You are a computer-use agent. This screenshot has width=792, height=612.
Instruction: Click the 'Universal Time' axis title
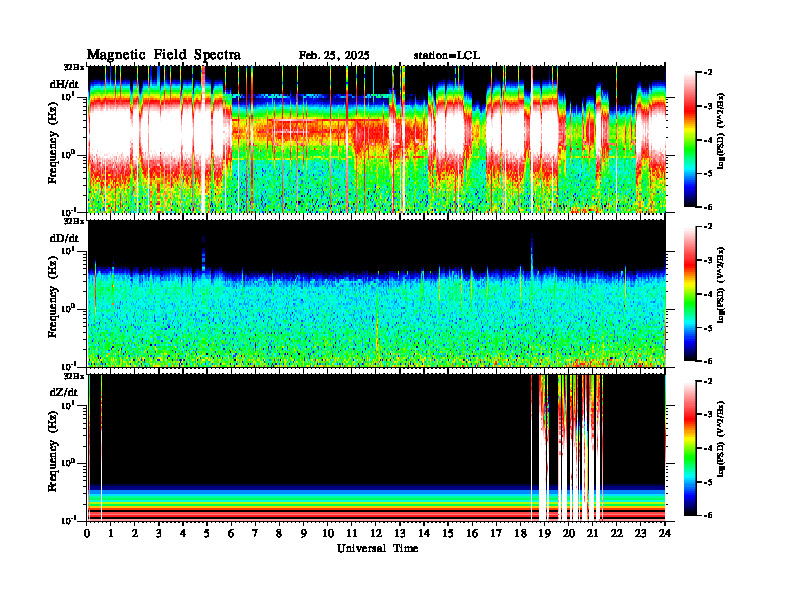(x=377, y=548)
